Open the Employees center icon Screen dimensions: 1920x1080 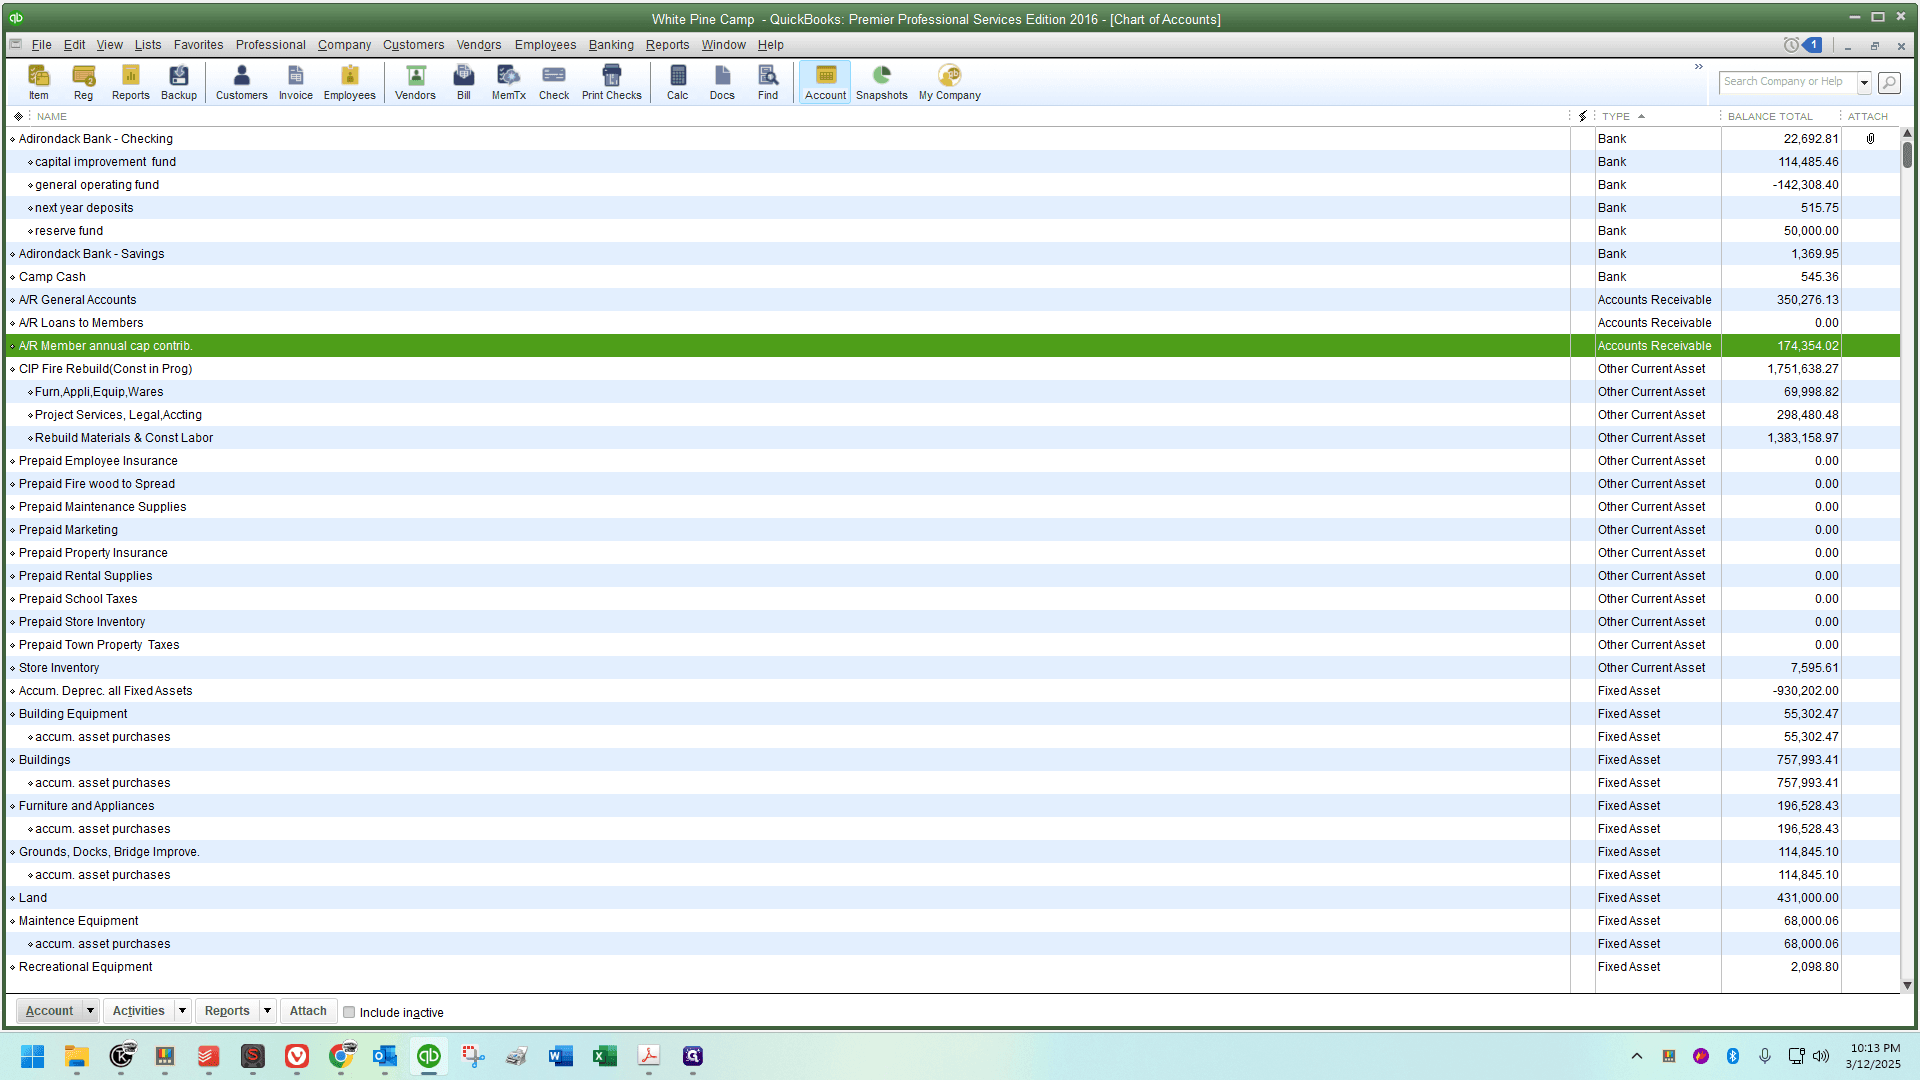[349, 82]
